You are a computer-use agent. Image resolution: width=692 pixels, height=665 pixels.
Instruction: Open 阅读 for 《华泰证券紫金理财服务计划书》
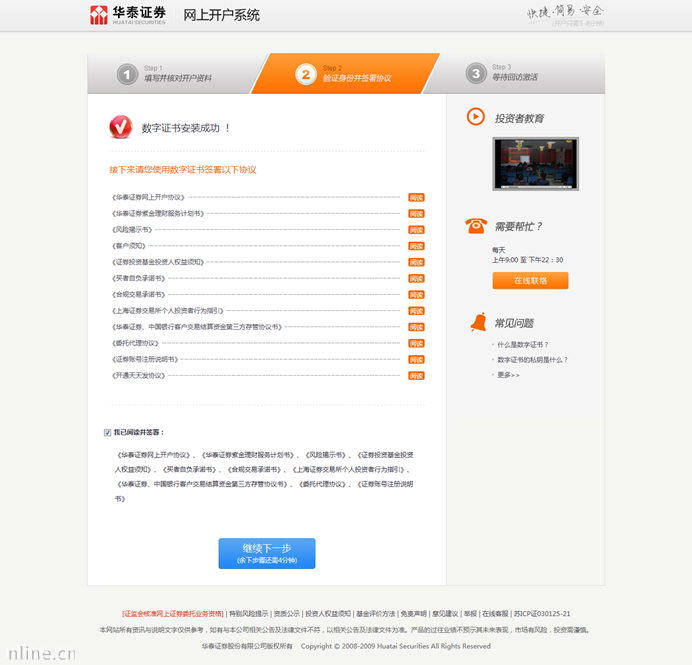416,214
